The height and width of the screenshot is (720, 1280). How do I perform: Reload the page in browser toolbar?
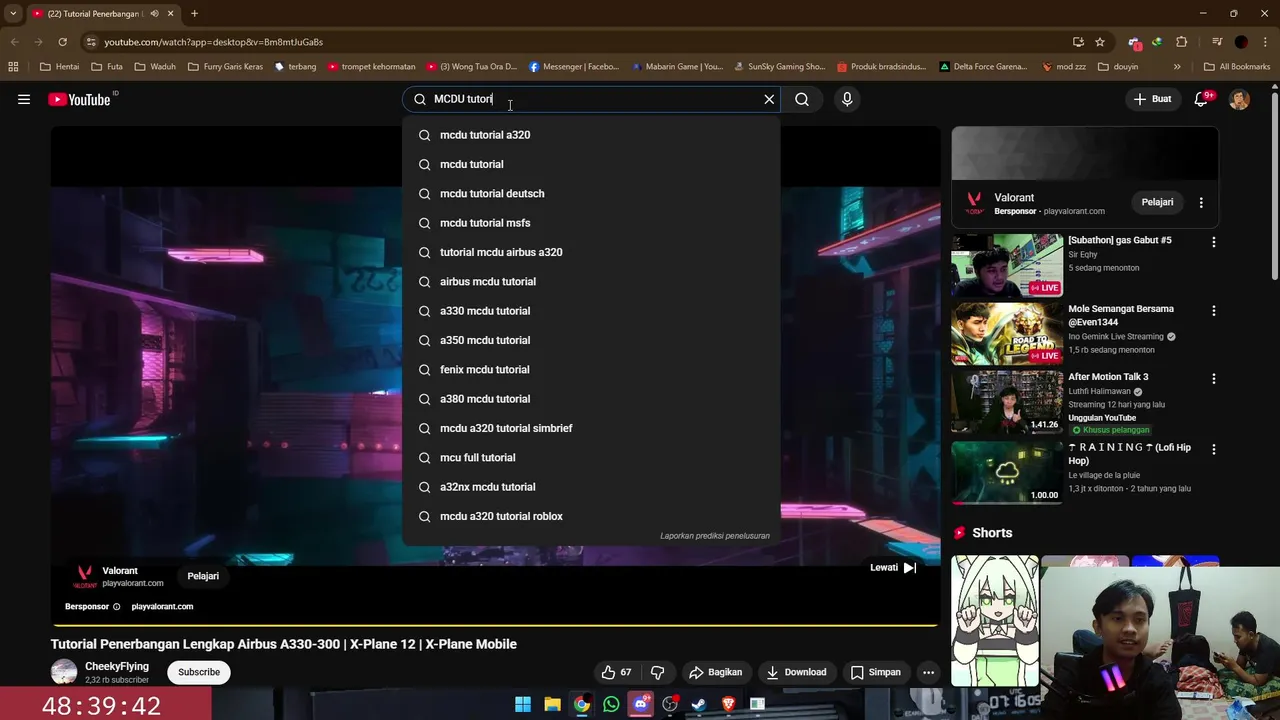tap(62, 42)
